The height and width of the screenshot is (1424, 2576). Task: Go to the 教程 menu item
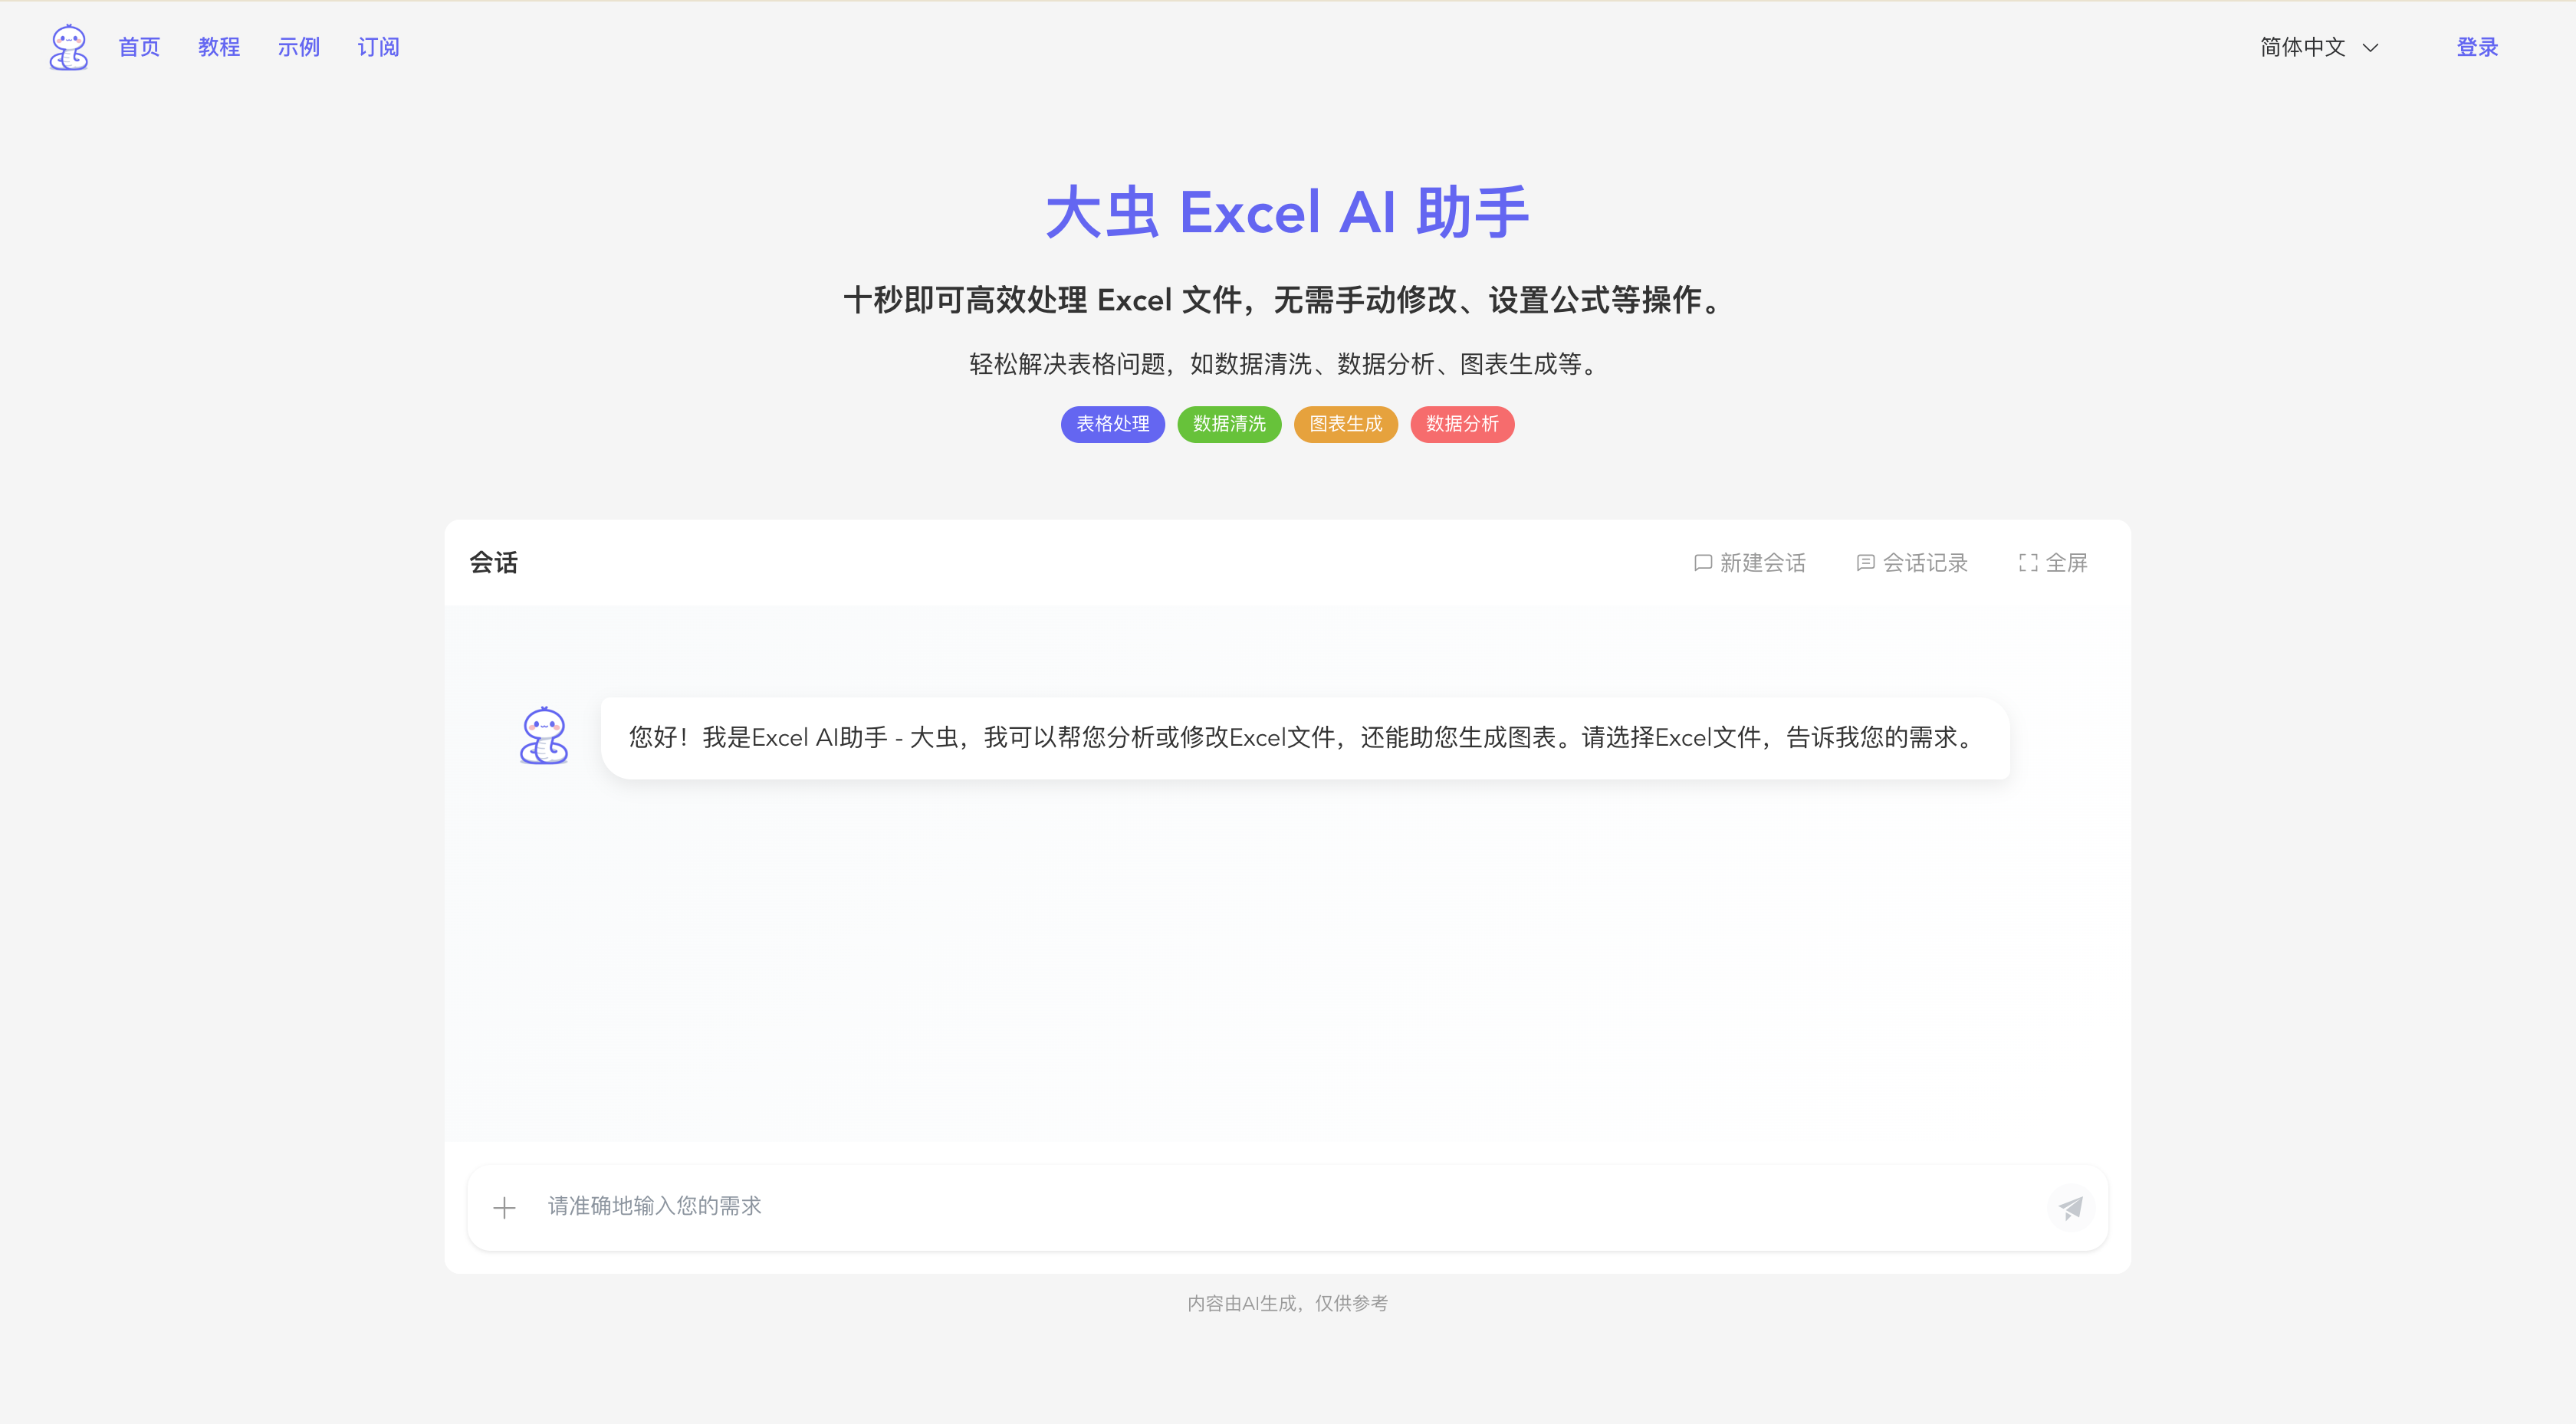point(219,47)
